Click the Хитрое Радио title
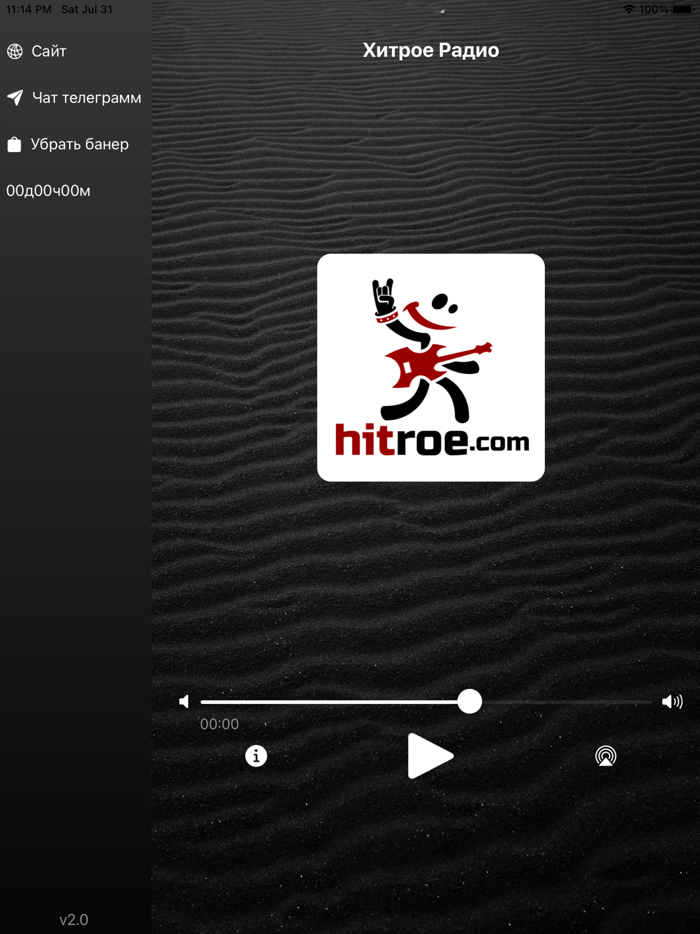Viewport: 700px width, 934px height. (x=431, y=51)
